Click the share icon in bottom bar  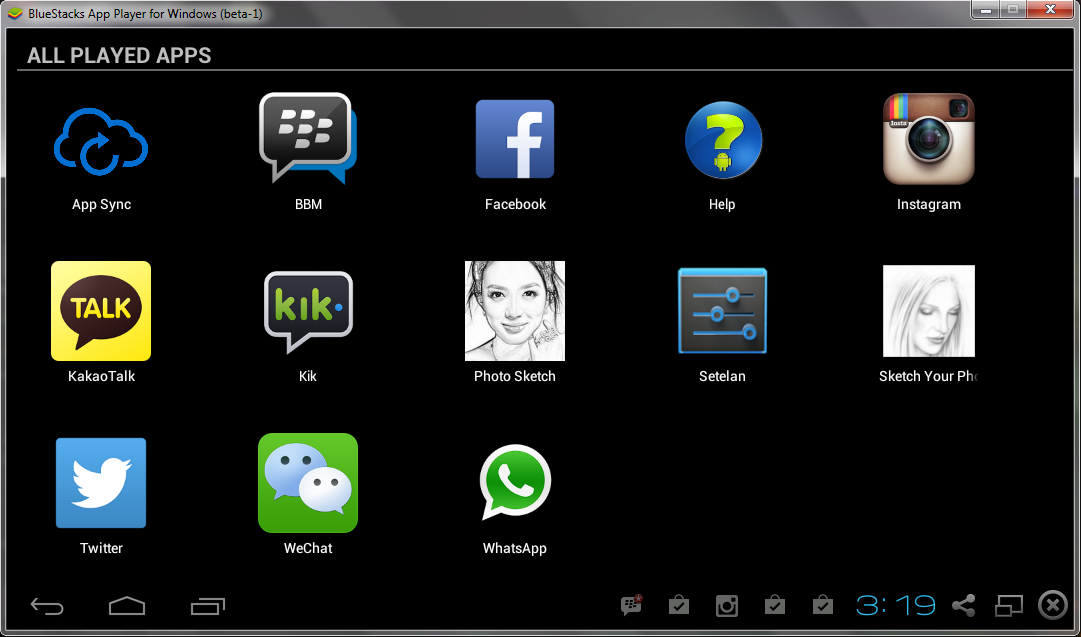click(963, 606)
